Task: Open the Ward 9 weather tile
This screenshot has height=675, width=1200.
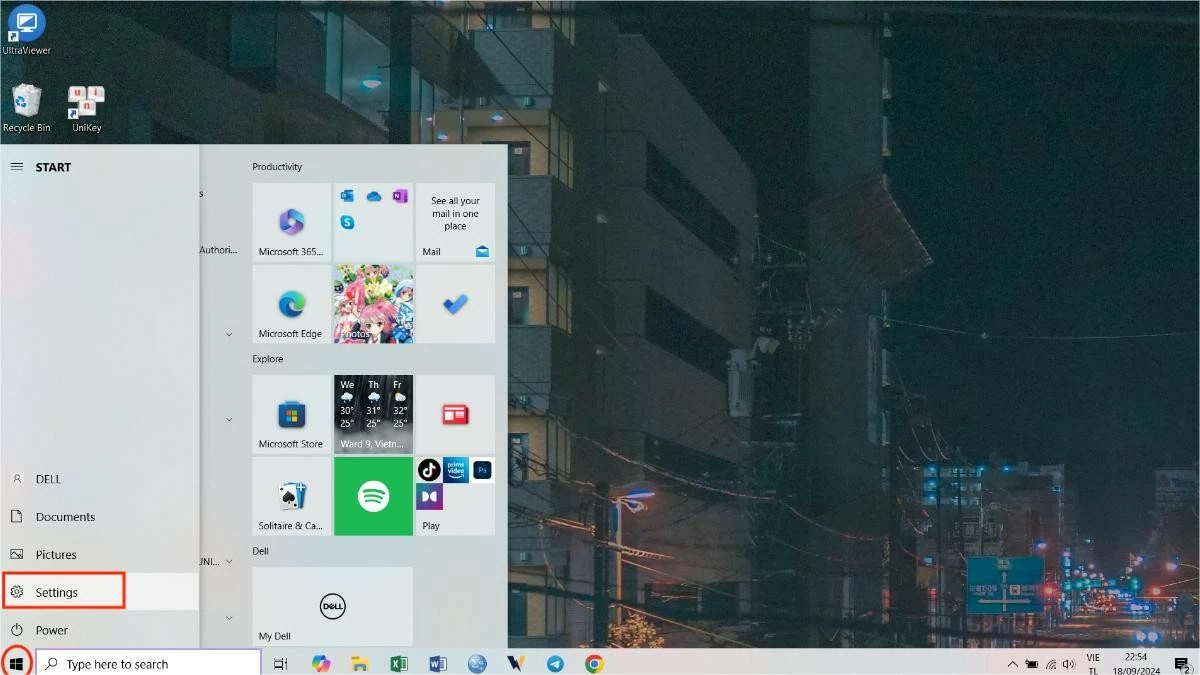Action: coord(373,413)
